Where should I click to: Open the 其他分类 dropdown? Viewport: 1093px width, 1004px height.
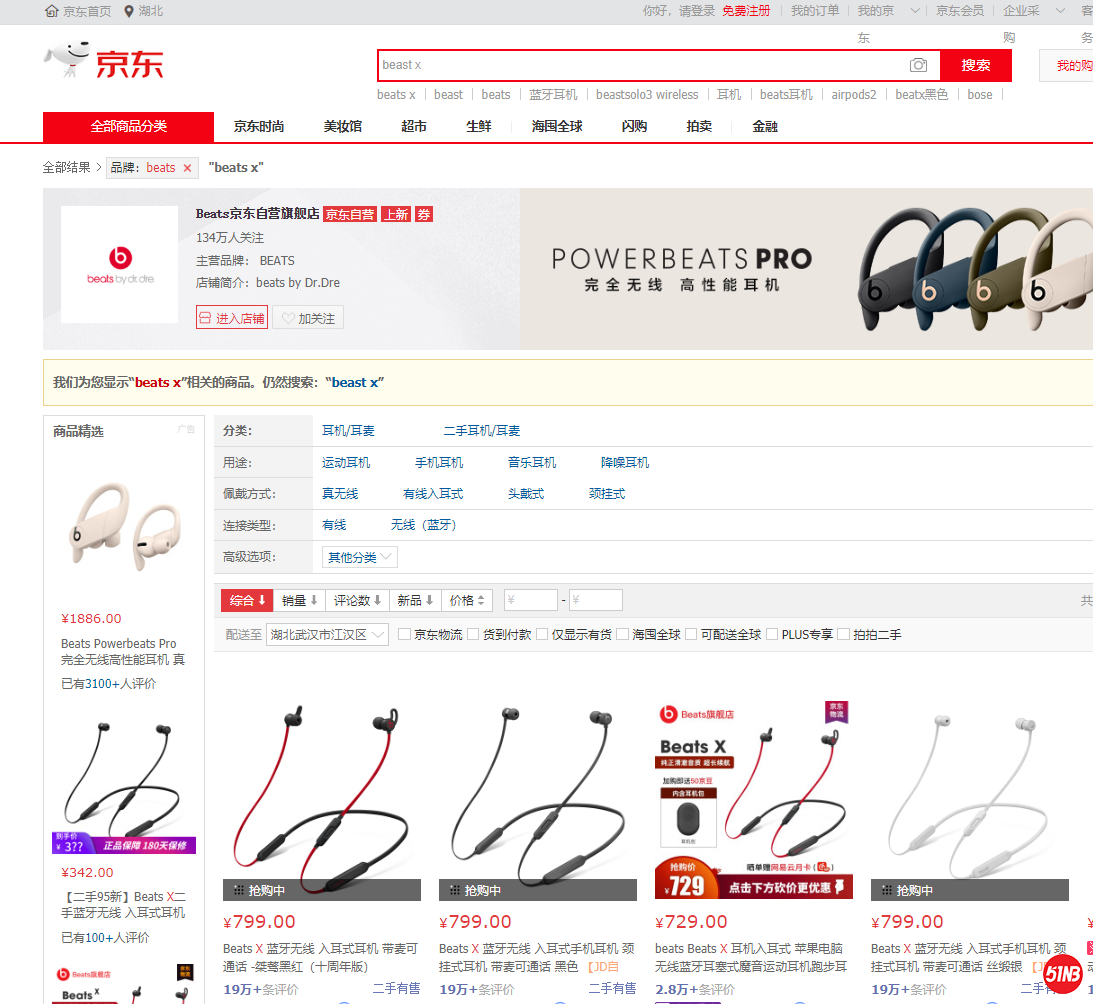(x=360, y=557)
